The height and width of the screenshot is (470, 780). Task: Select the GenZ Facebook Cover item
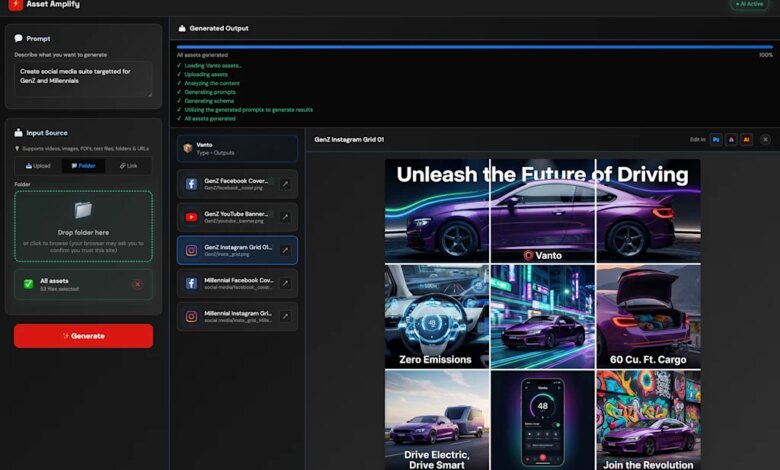(237, 184)
